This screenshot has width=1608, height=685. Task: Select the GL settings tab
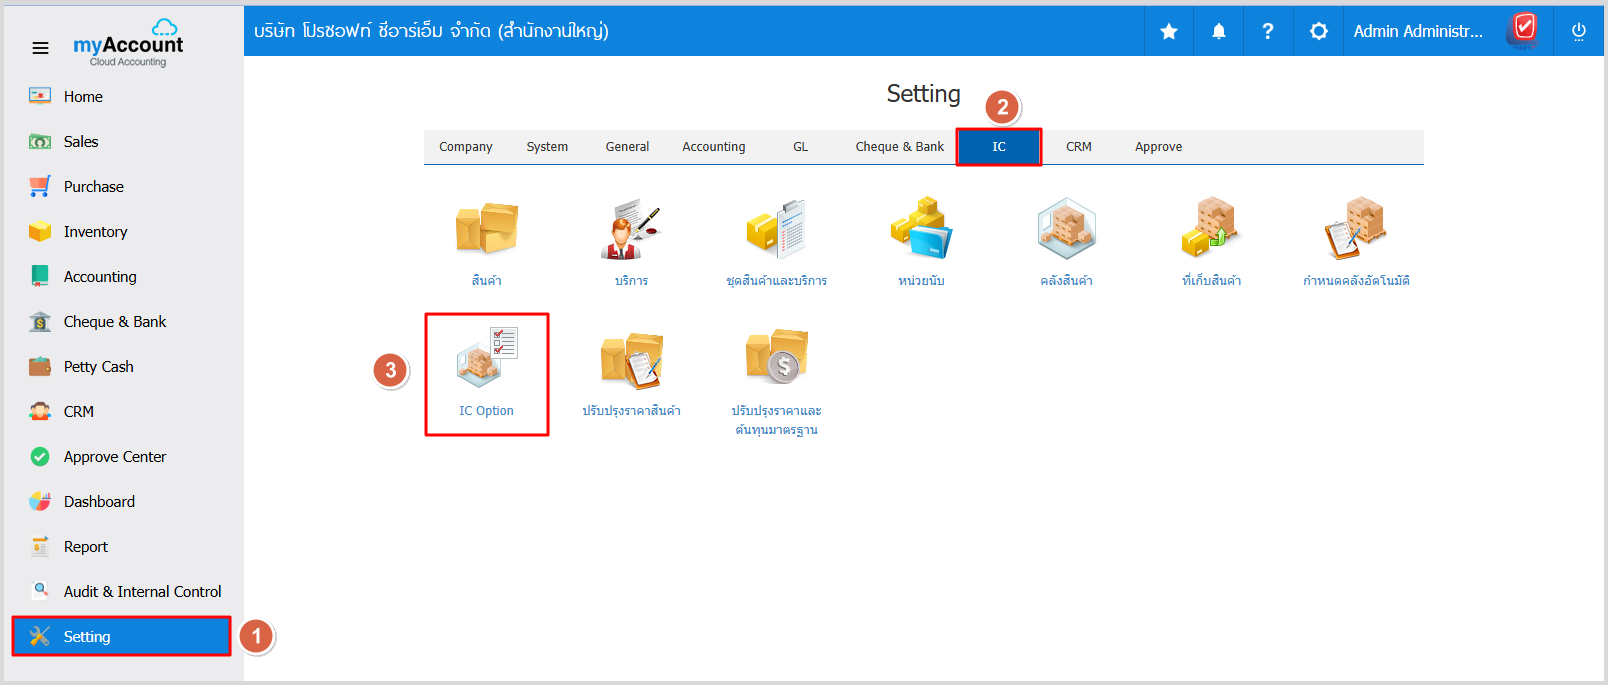click(800, 147)
